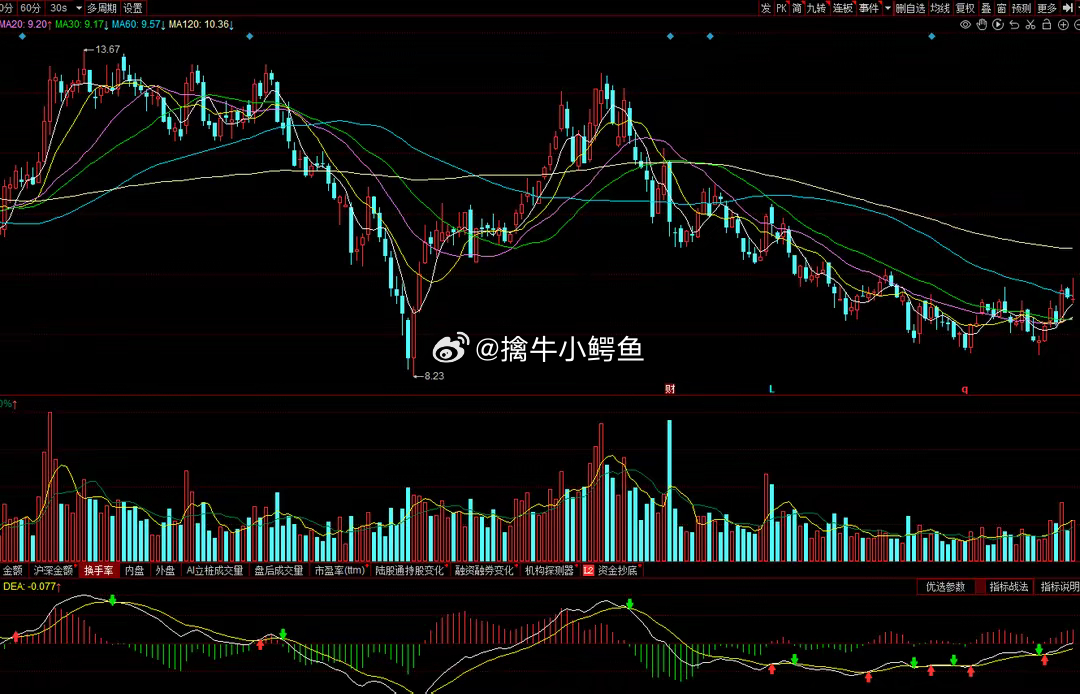The image size is (1080, 694).
Task: Zoom in with the plus icon
Action: [1063, 25]
